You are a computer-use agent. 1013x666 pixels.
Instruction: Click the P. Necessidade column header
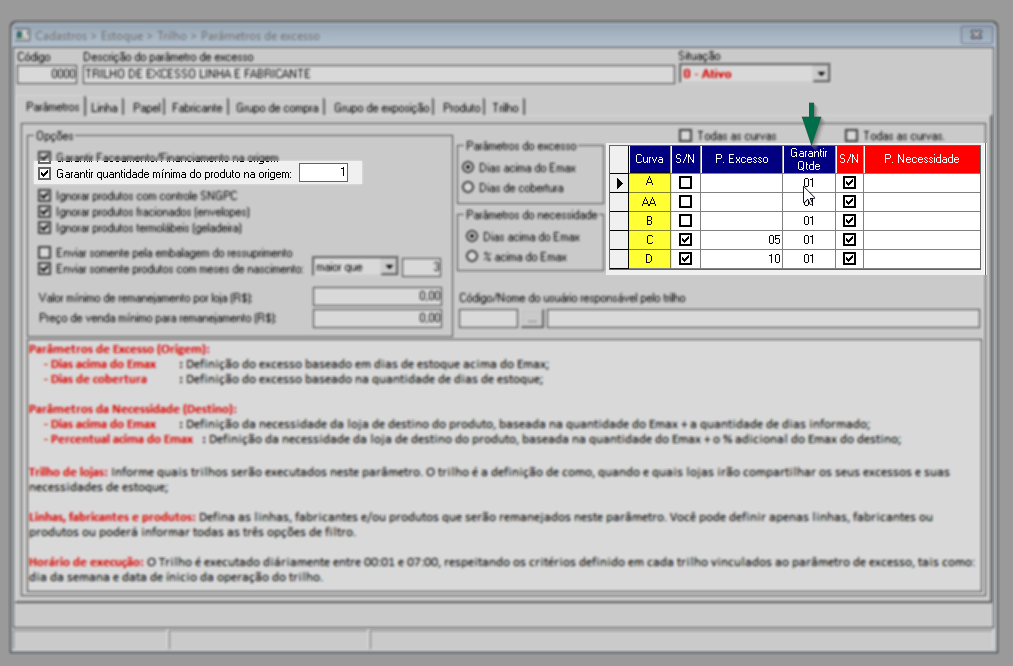click(x=922, y=159)
